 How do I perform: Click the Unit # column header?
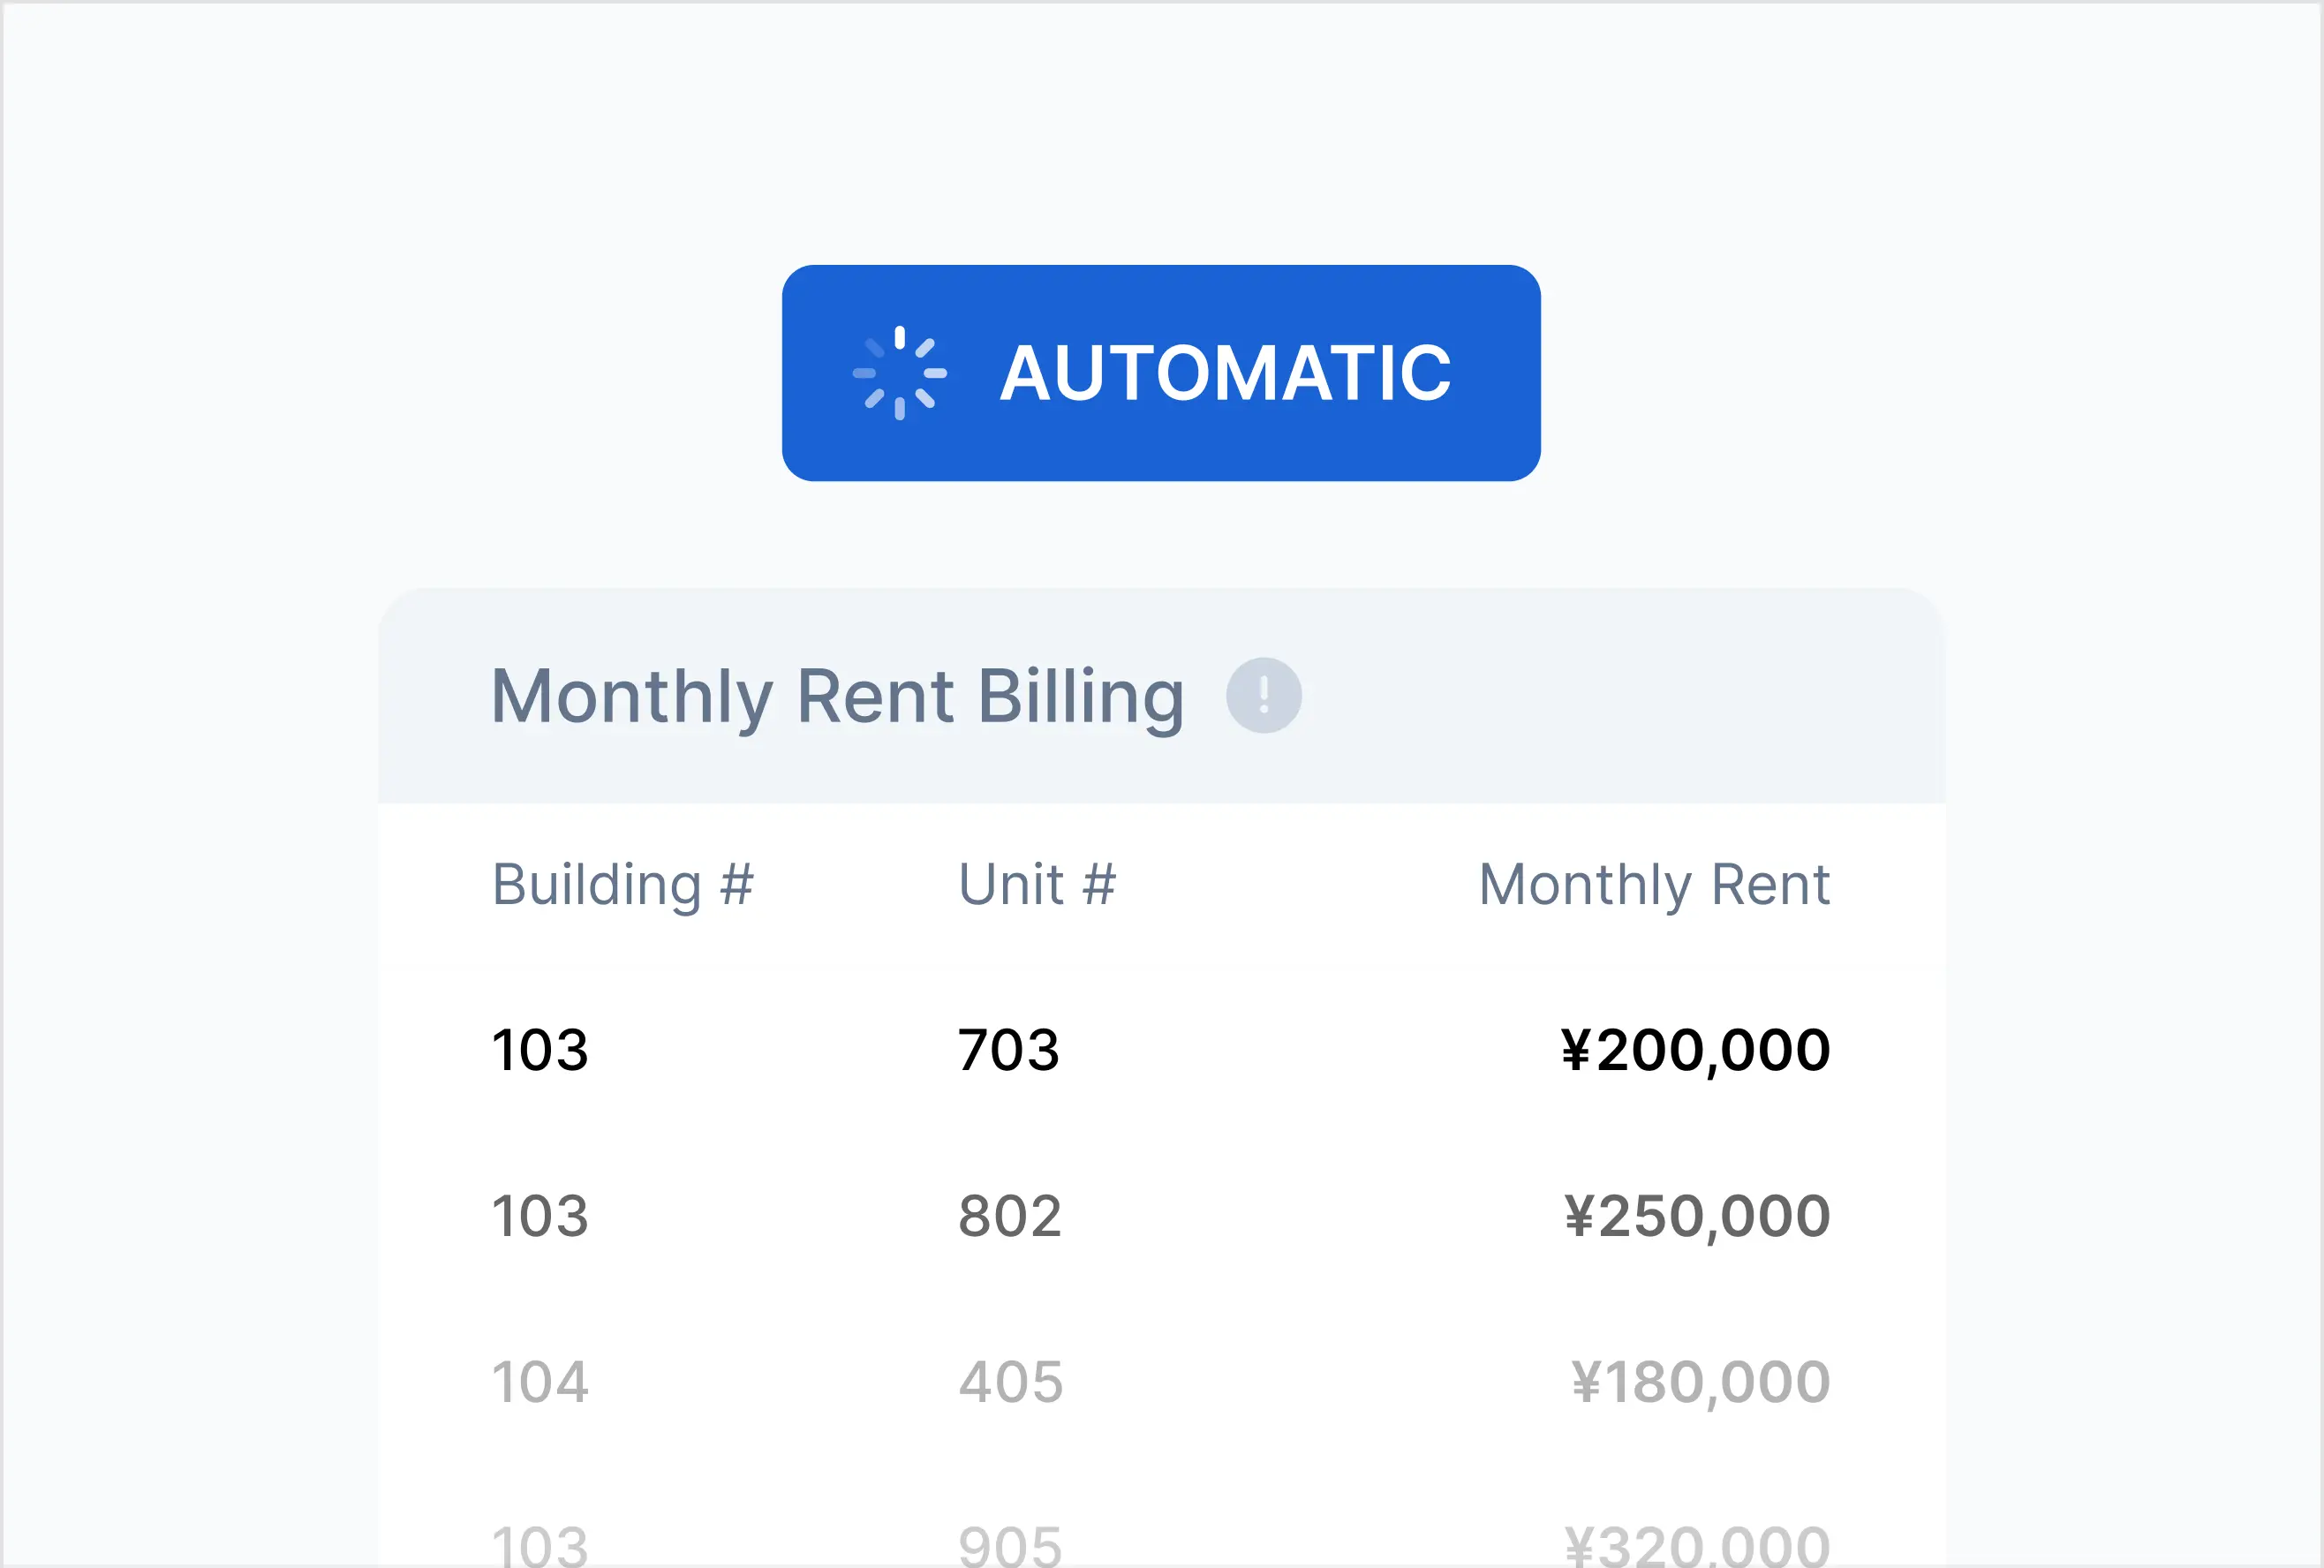point(1036,885)
